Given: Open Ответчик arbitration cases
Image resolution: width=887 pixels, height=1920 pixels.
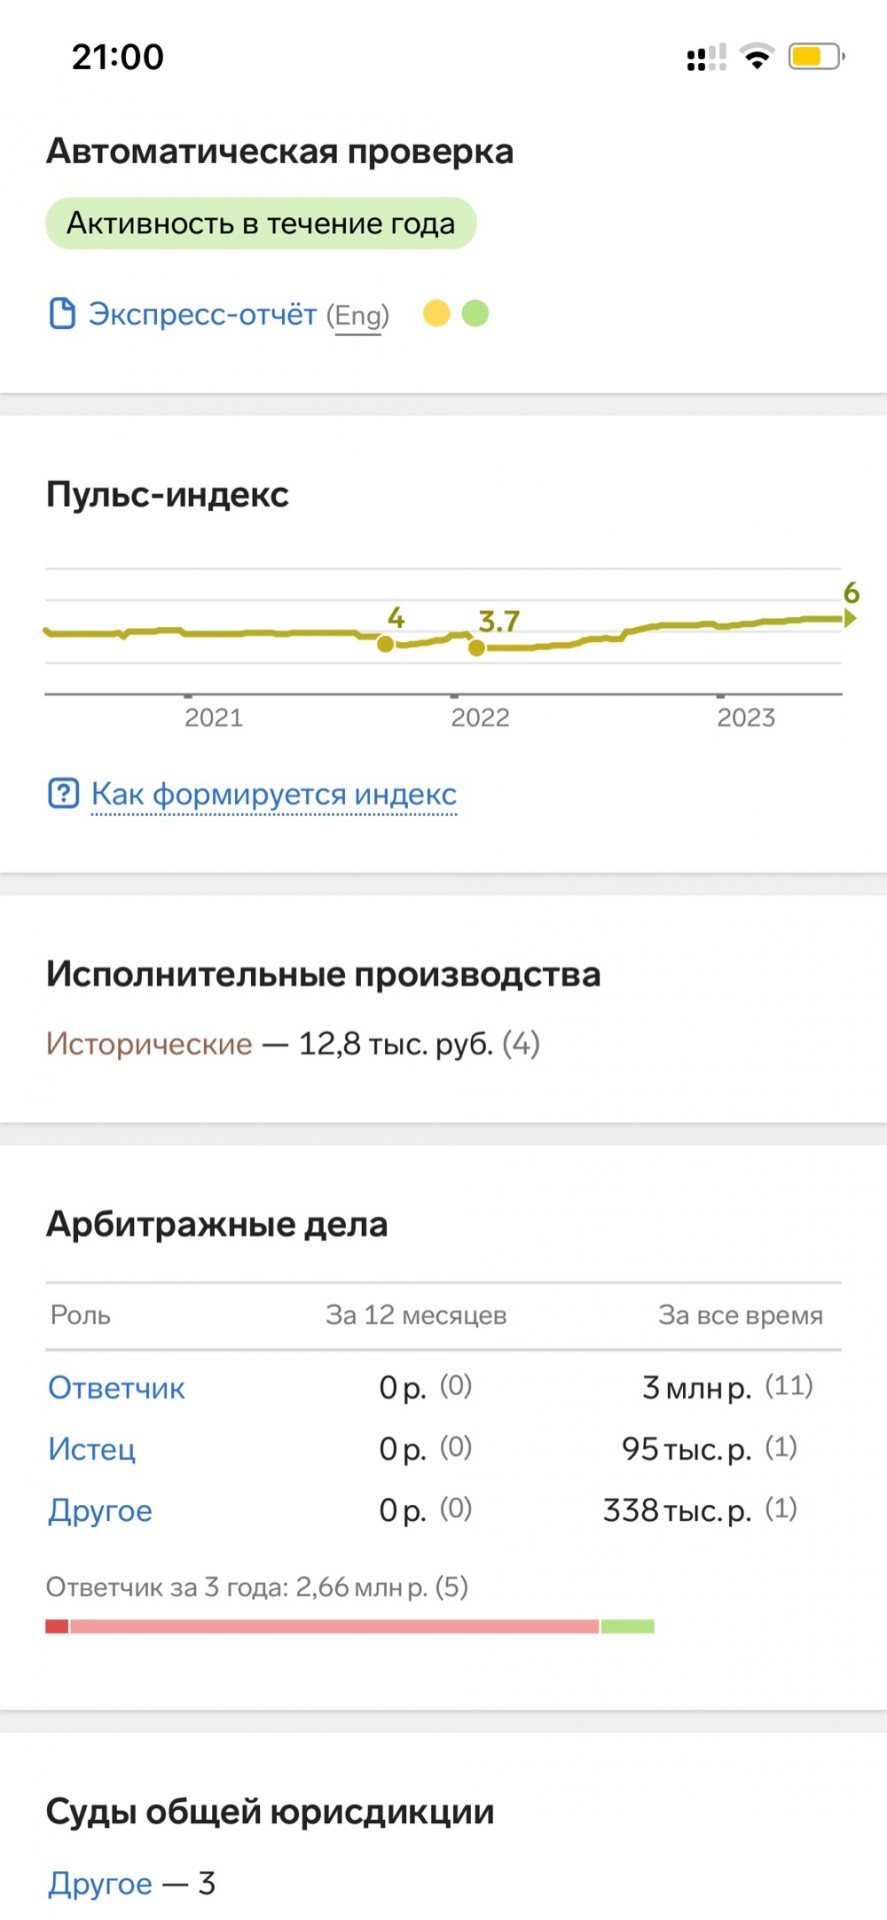Looking at the screenshot, I should pyautogui.click(x=117, y=1388).
